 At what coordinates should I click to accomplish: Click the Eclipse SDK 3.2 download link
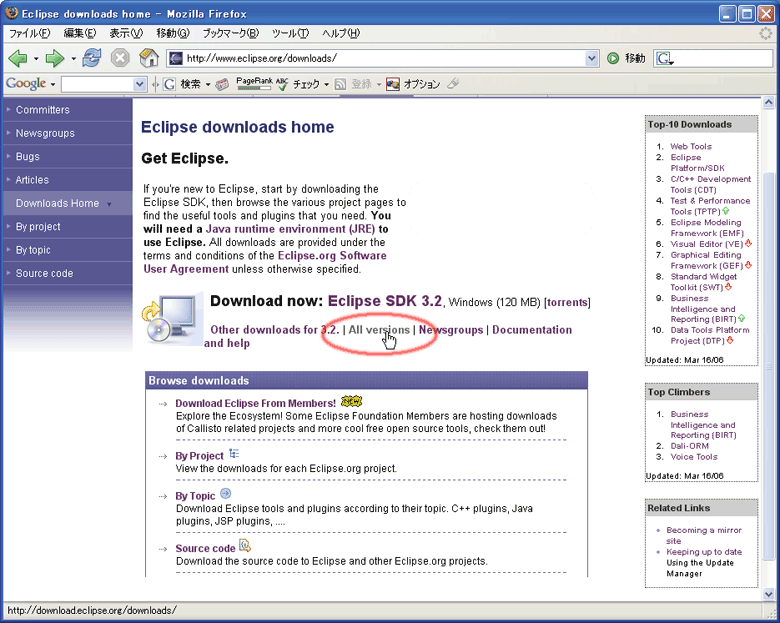coord(385,301)
